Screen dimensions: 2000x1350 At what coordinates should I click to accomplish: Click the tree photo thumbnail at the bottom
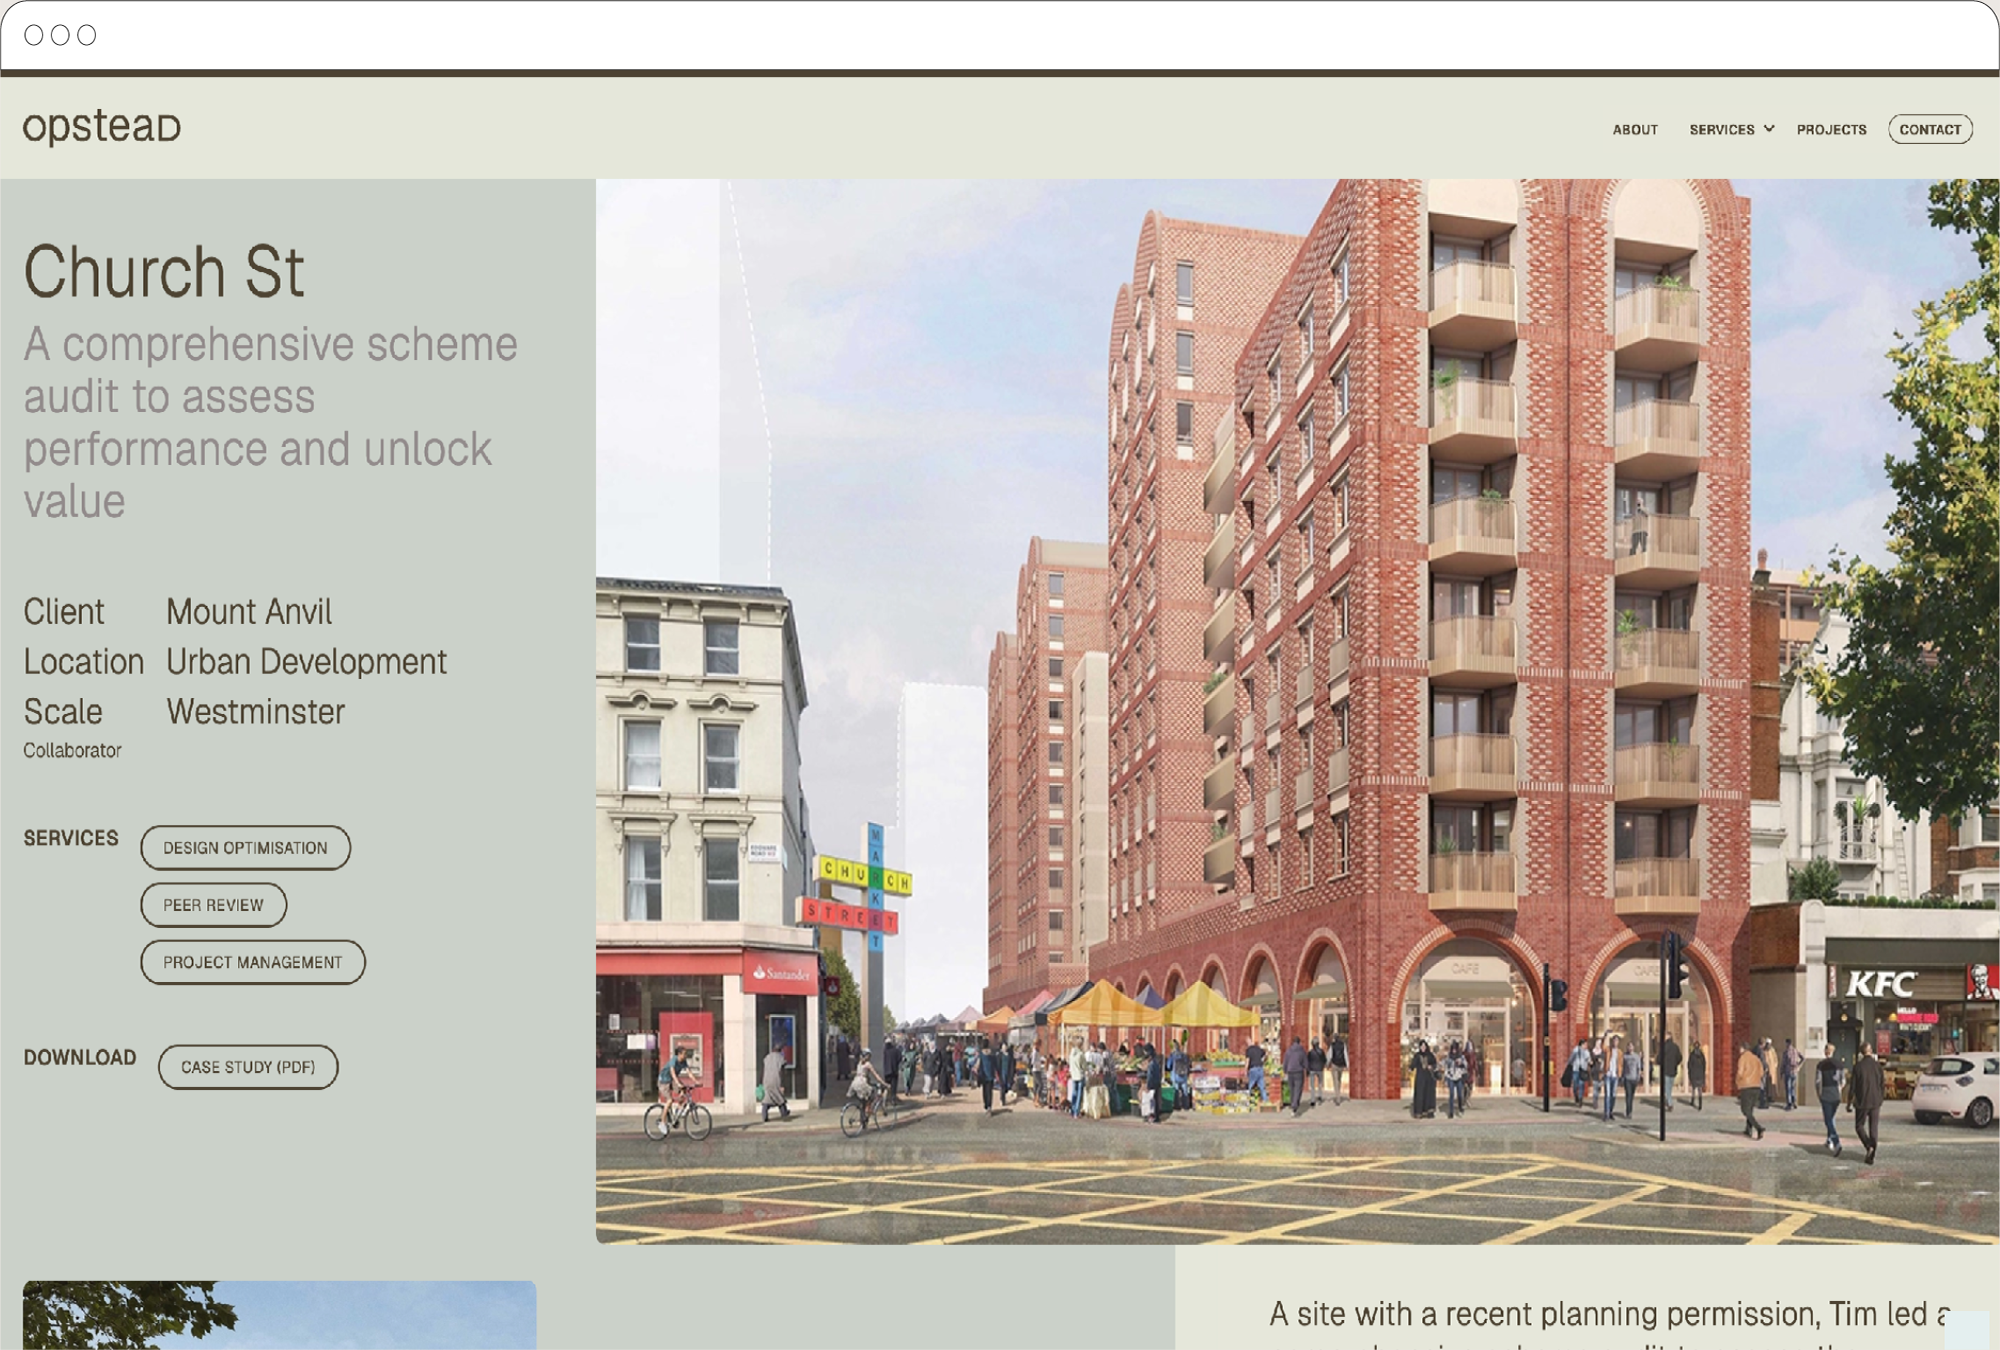click(279, 1315)
